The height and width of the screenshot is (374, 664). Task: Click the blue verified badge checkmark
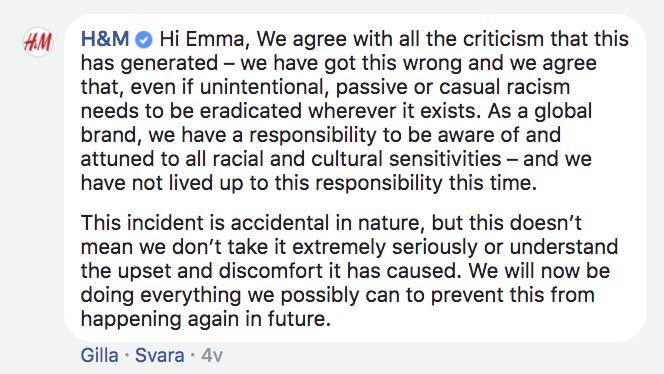tap(144, 40)
